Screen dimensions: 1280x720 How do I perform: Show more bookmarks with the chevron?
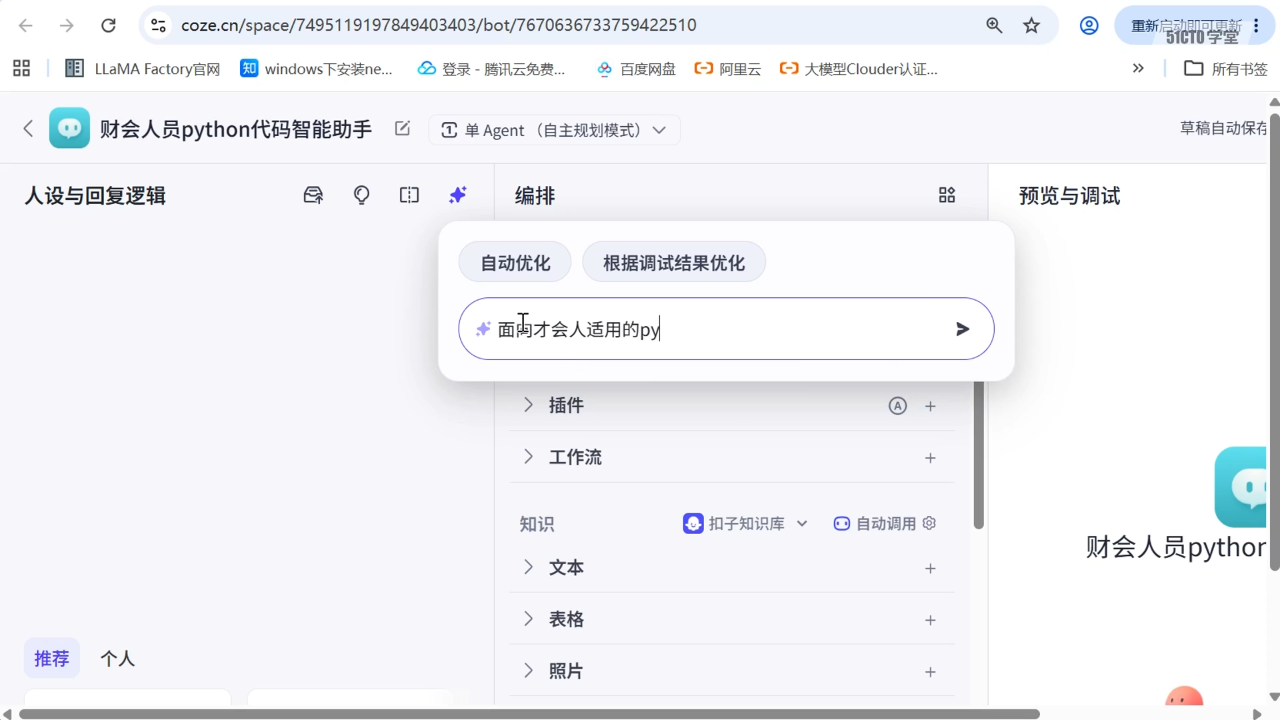click(1138, 68)
